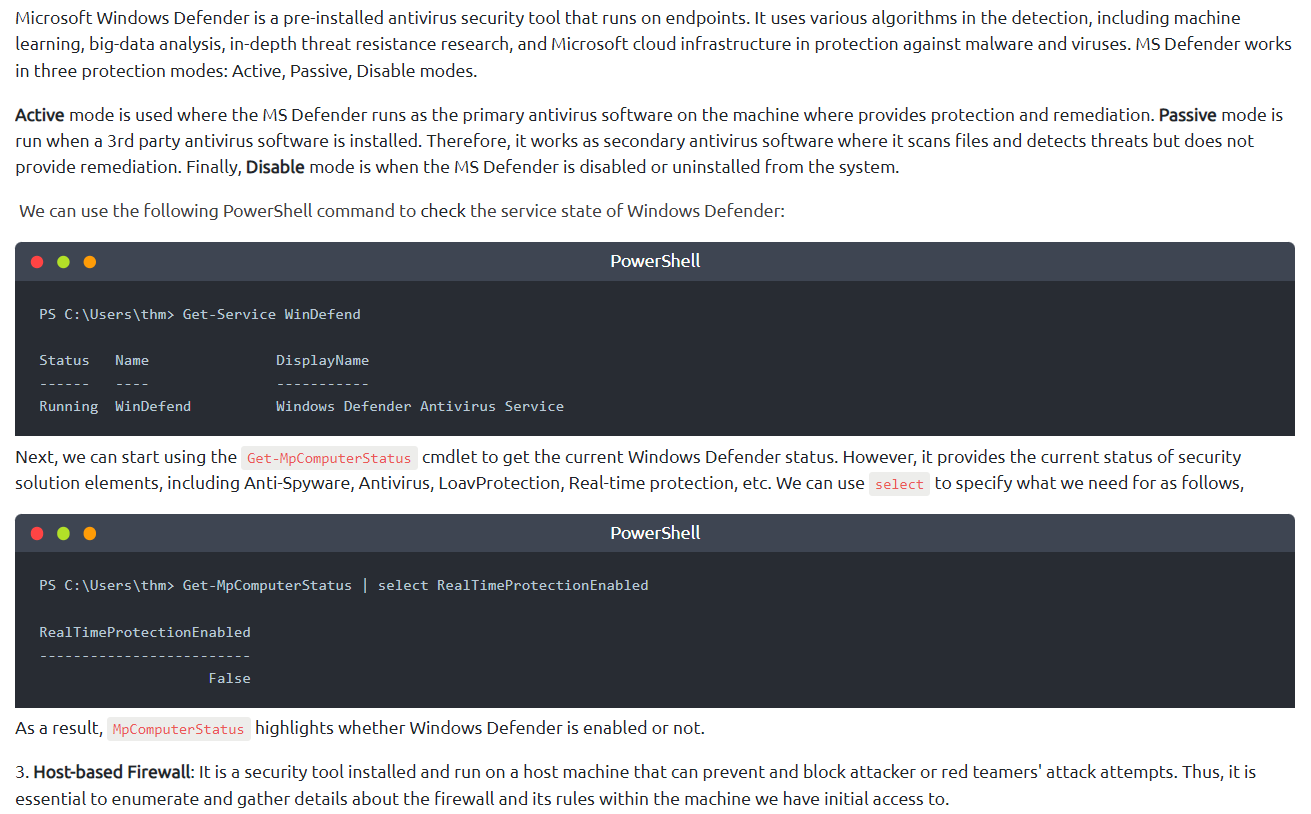The image size is (1311, 814).
Task: Click the green dot in the second PowerShell window
Action: (63, 534)
